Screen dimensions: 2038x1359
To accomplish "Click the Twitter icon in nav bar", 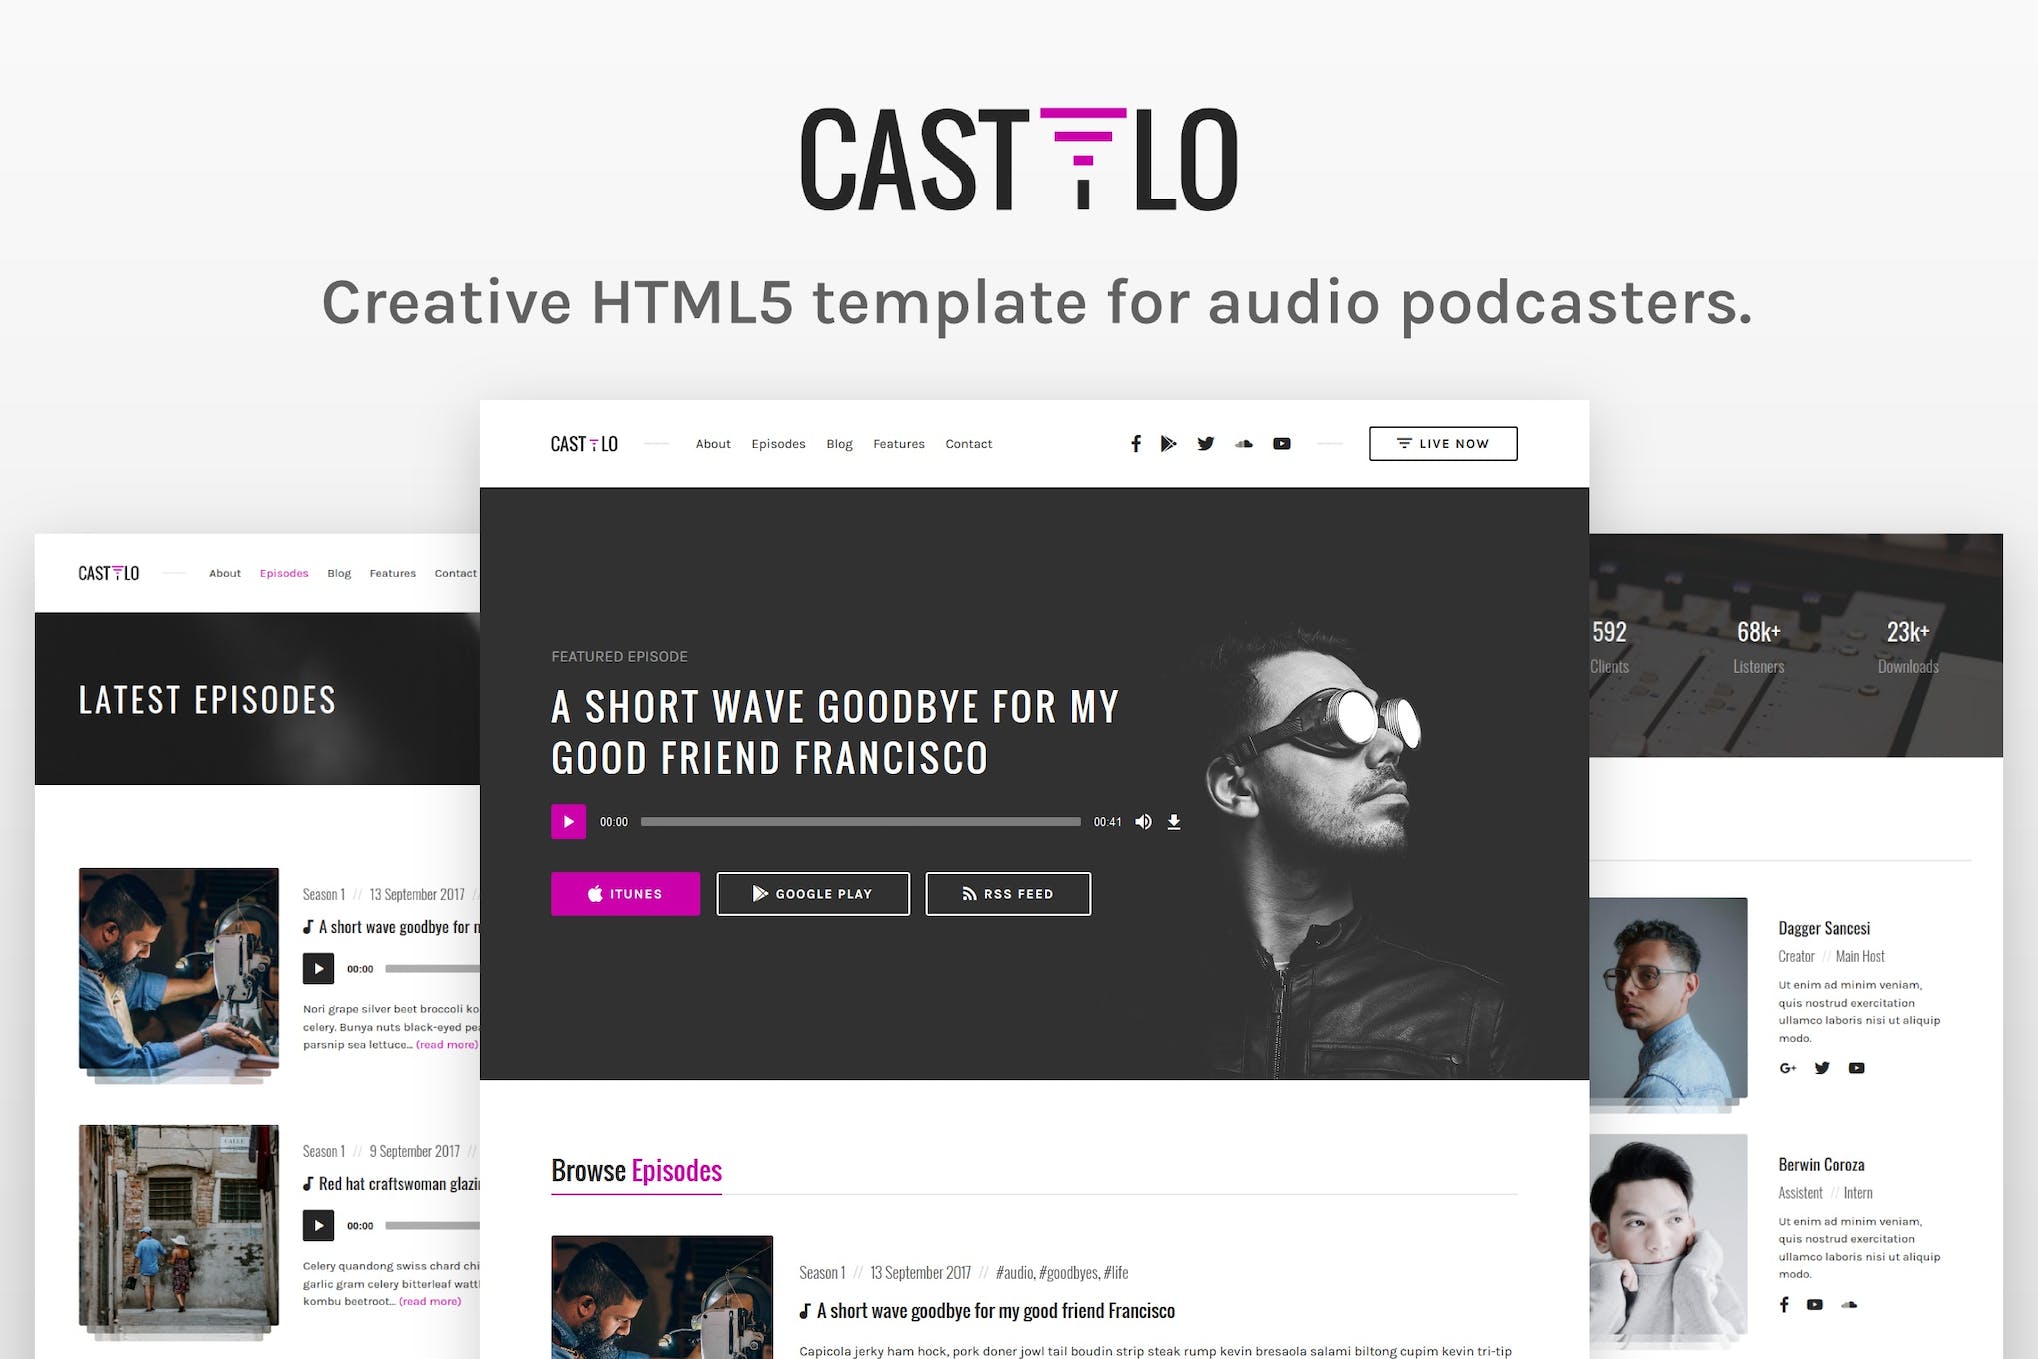I will (x=1206, y=443).
